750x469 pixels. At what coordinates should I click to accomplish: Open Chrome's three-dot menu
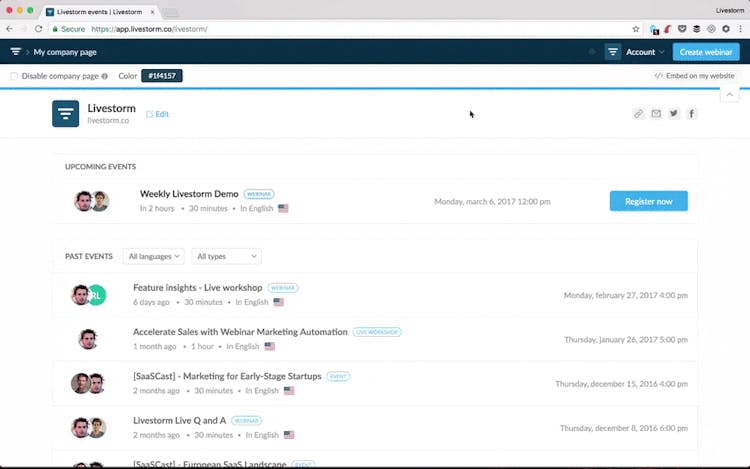(x=740, y=29)
